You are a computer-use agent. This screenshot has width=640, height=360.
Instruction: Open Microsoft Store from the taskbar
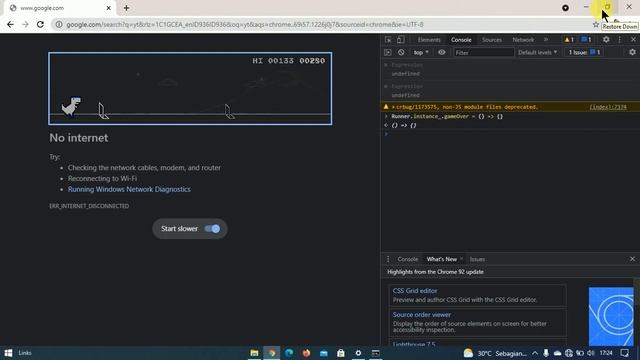click(341, 353)
